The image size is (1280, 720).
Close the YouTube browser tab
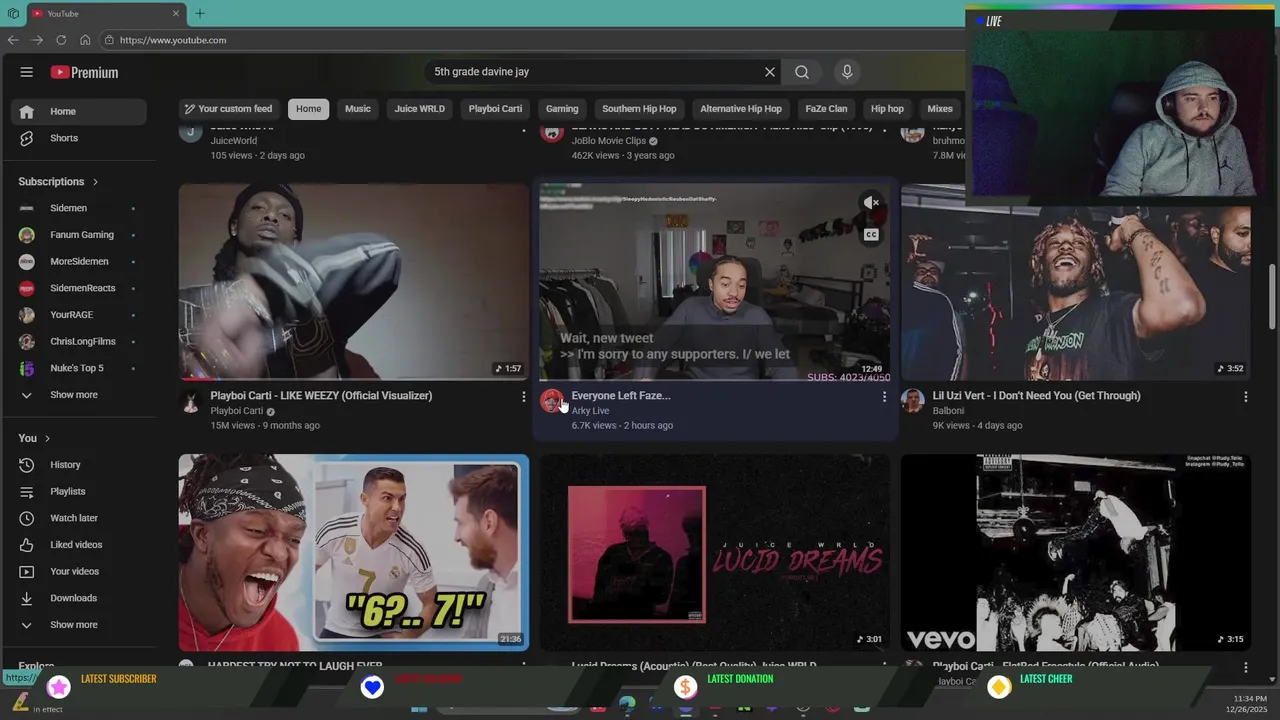pos(176,13)
